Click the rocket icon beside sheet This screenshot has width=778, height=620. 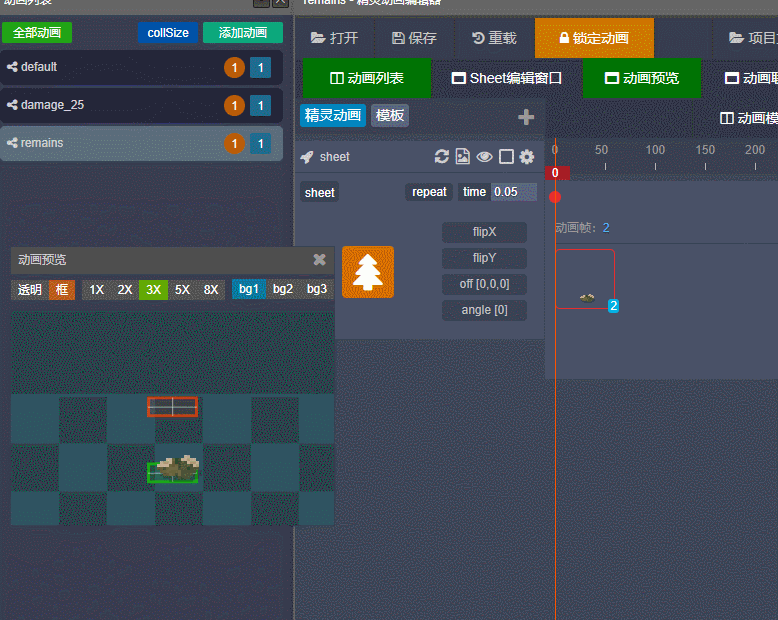(307, 157)
